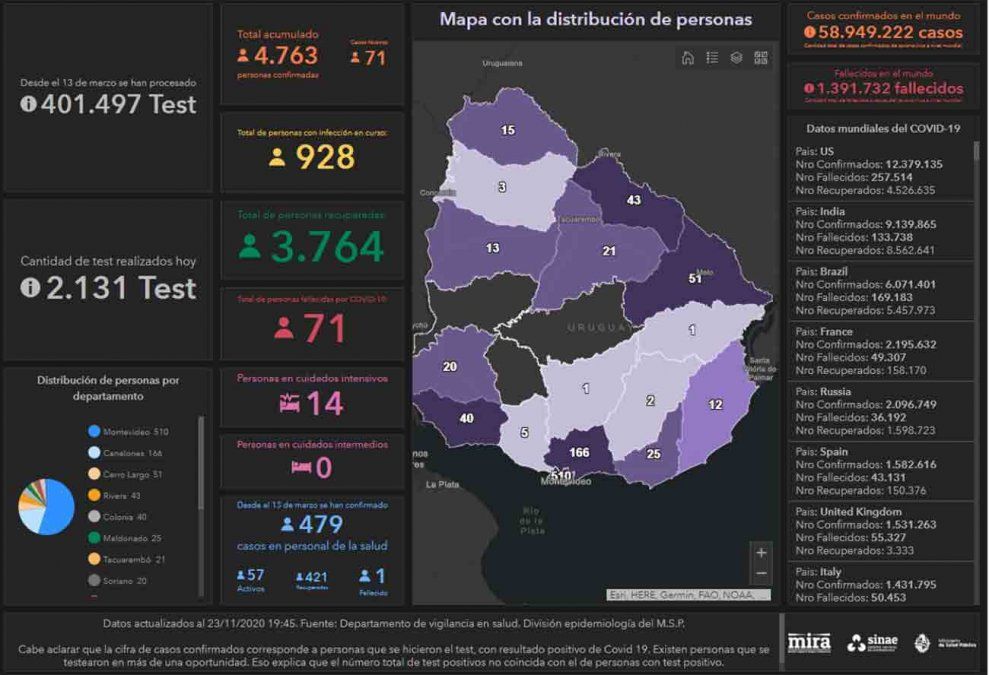Open the map legend list icon

coord(712,58)
